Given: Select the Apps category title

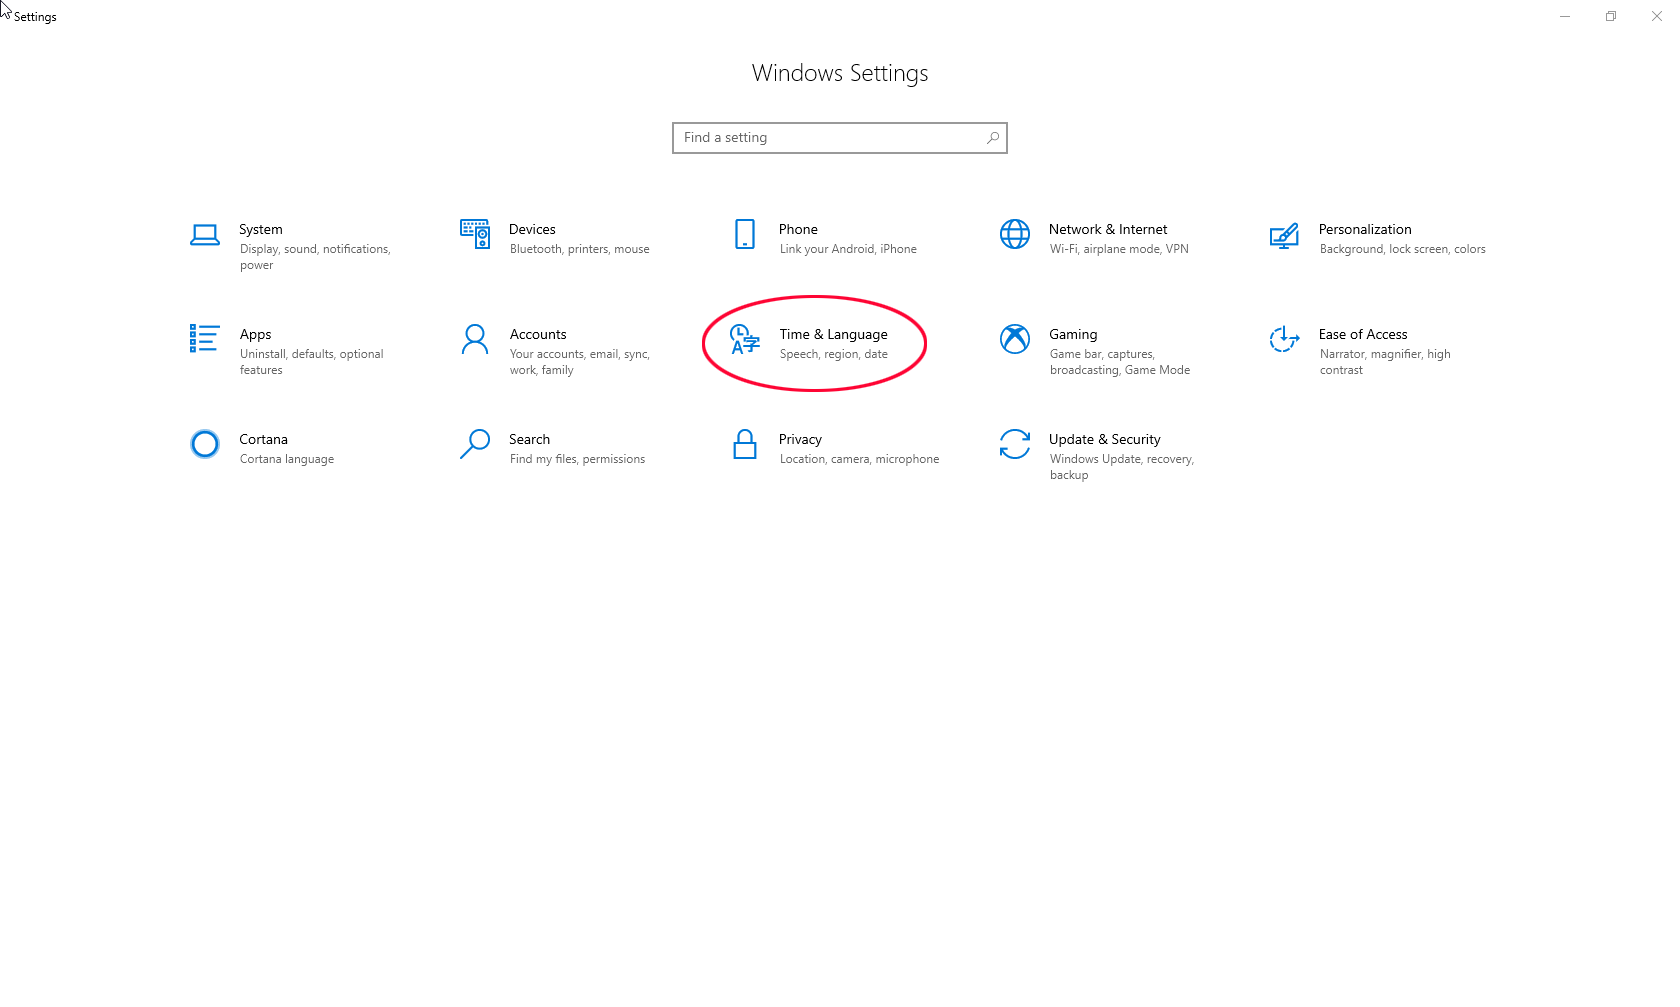Looking at the screenshot, I should point(255,335).
